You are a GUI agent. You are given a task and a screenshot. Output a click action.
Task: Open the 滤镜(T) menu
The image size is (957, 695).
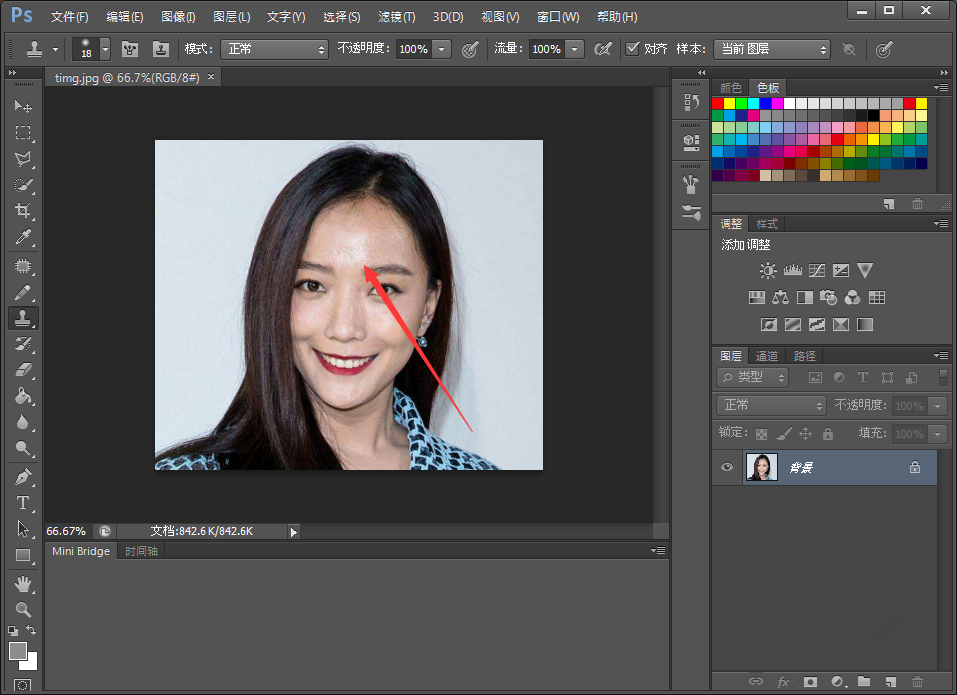[396, 17]
